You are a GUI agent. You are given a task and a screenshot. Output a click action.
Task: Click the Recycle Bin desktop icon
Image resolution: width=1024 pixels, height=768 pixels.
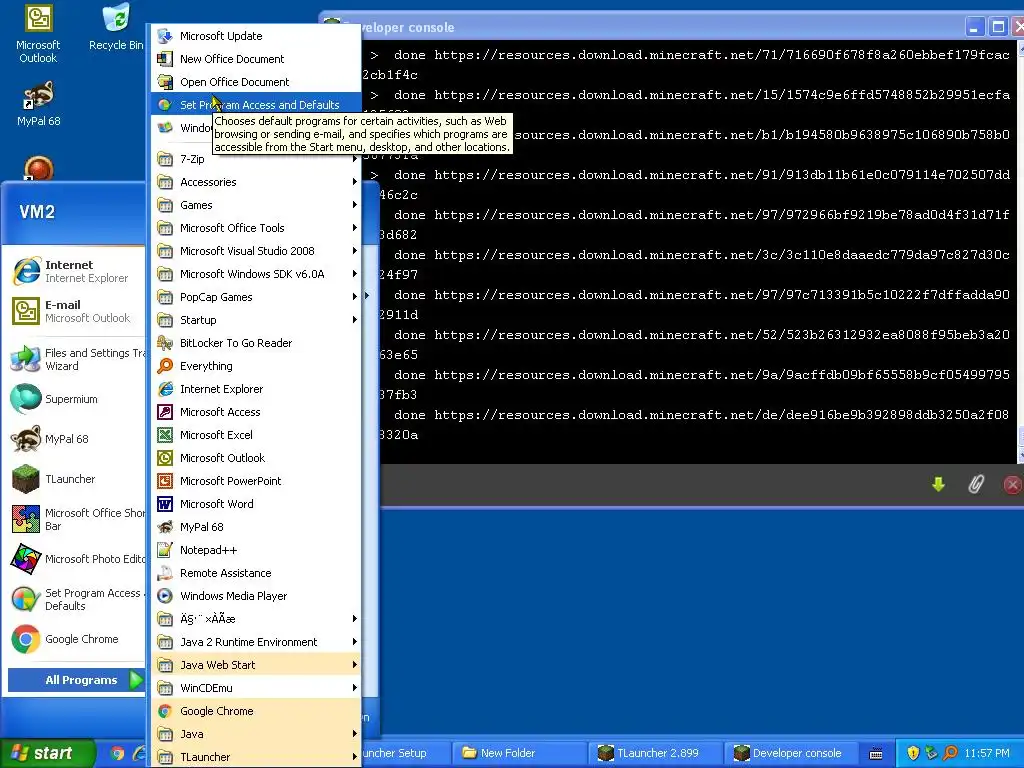click(116, 27)
